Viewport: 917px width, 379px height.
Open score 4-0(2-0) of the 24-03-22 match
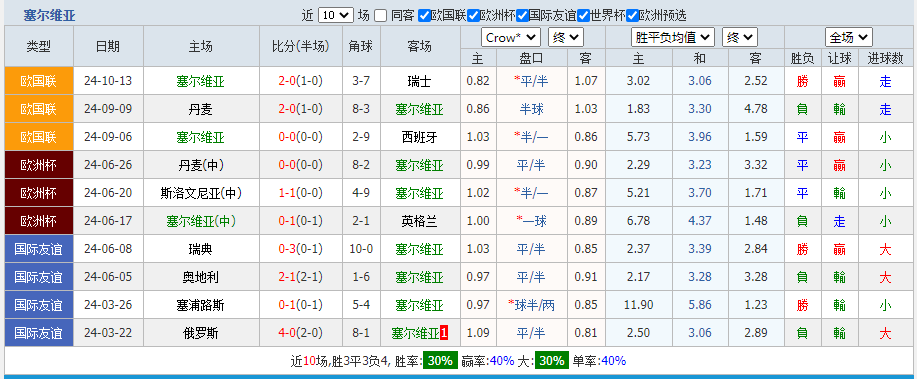pyautogui.click(x=301, y=333)
